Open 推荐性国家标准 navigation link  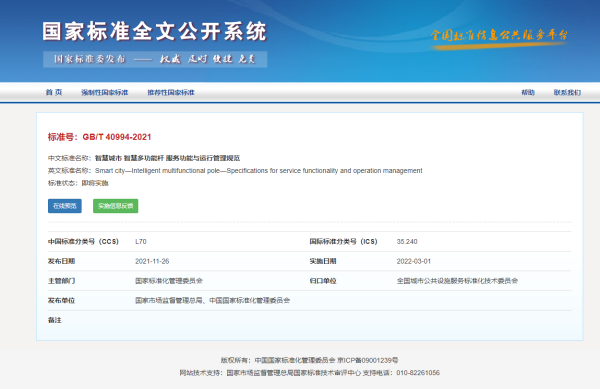(x=171, y=93)
